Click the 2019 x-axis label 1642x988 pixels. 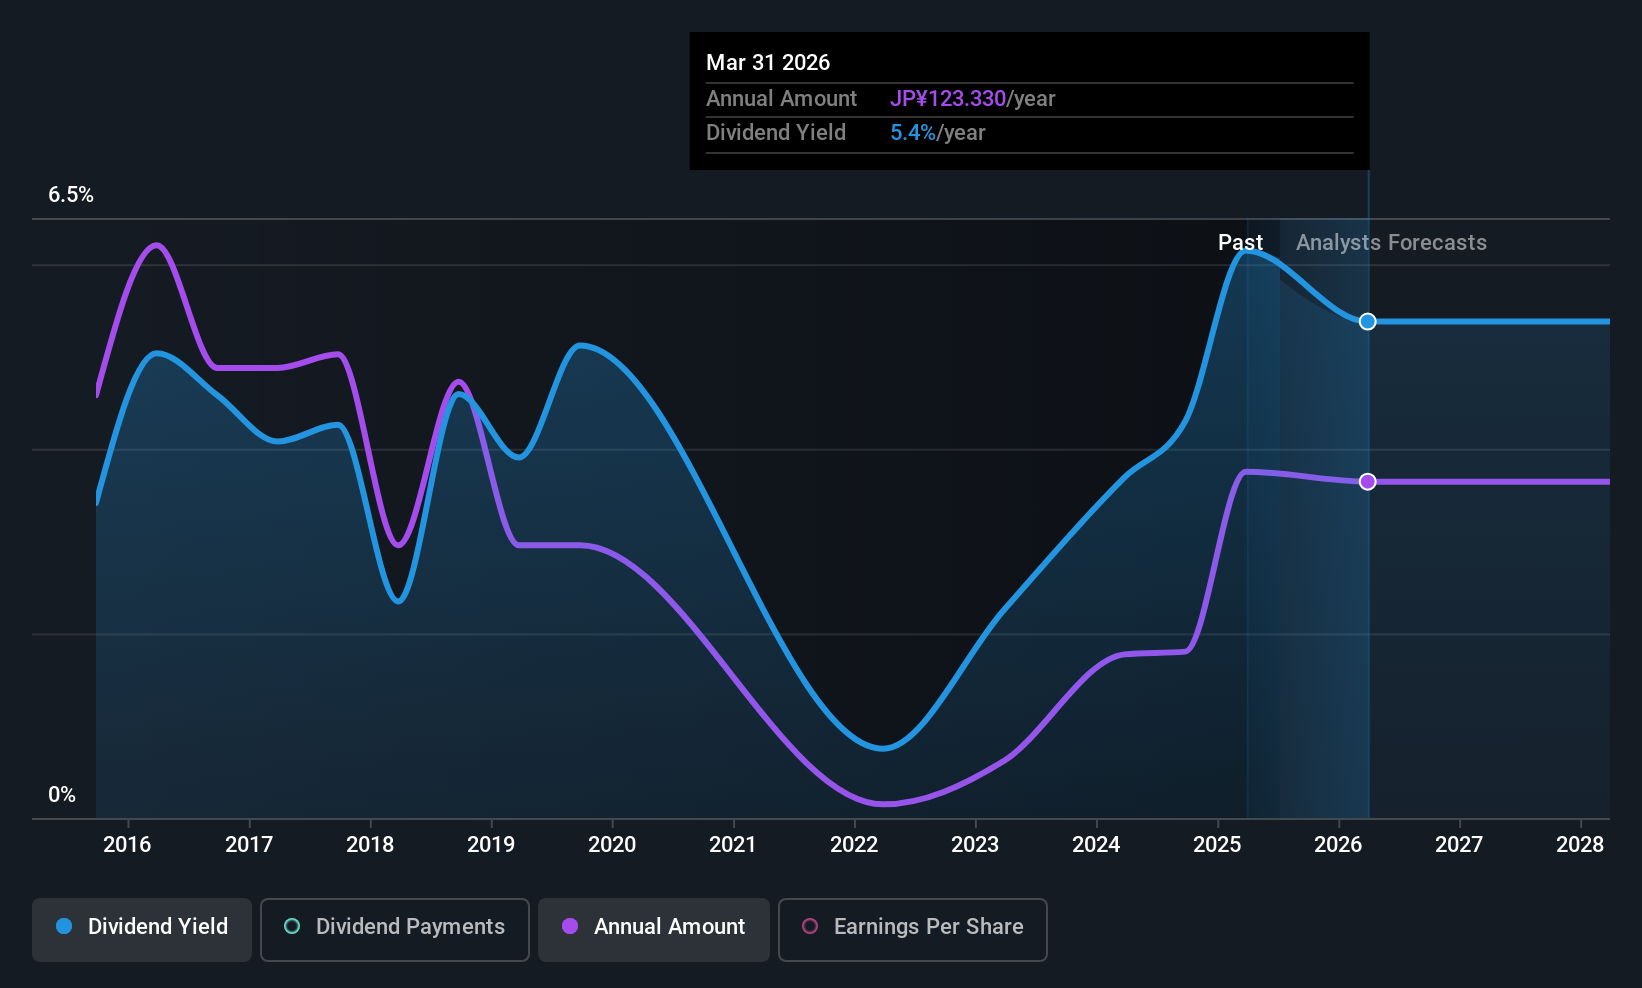click(491, 844)
